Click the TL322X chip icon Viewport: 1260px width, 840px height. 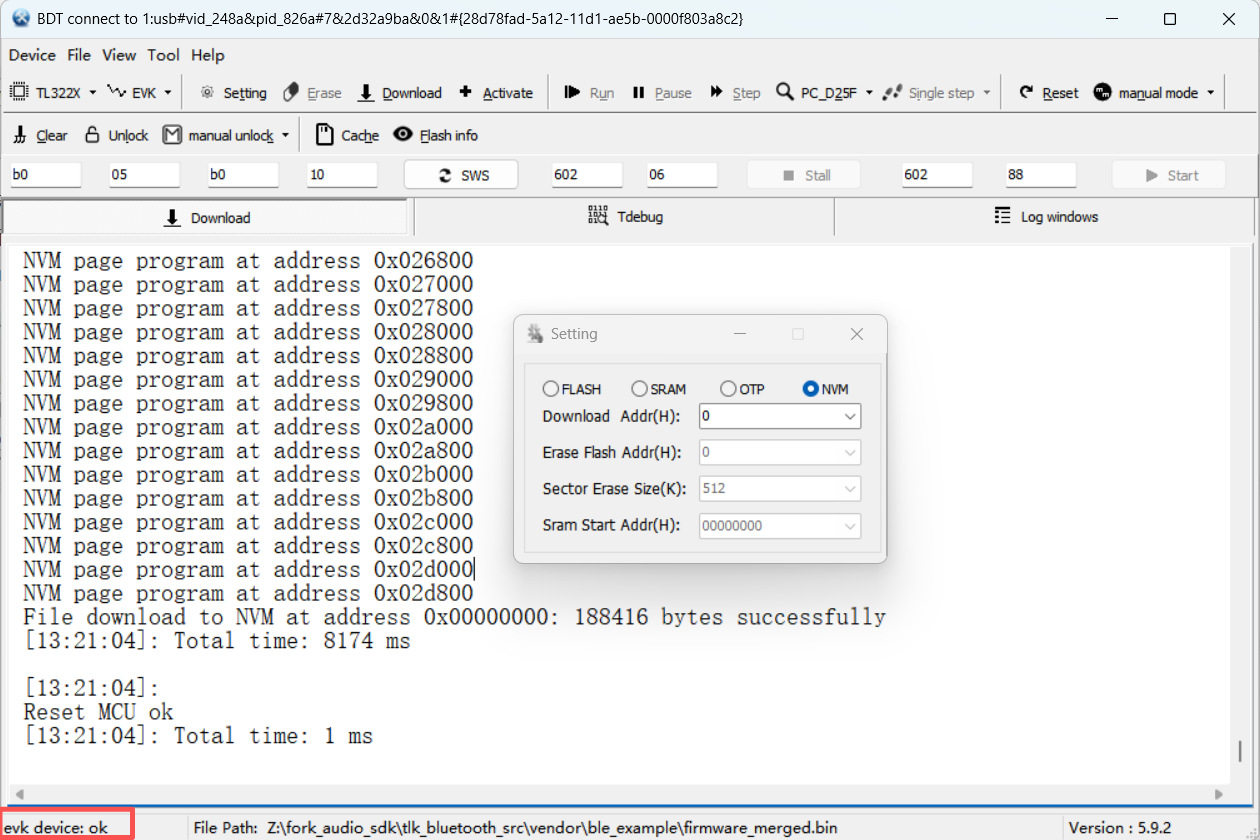click(x=19, y=92)
